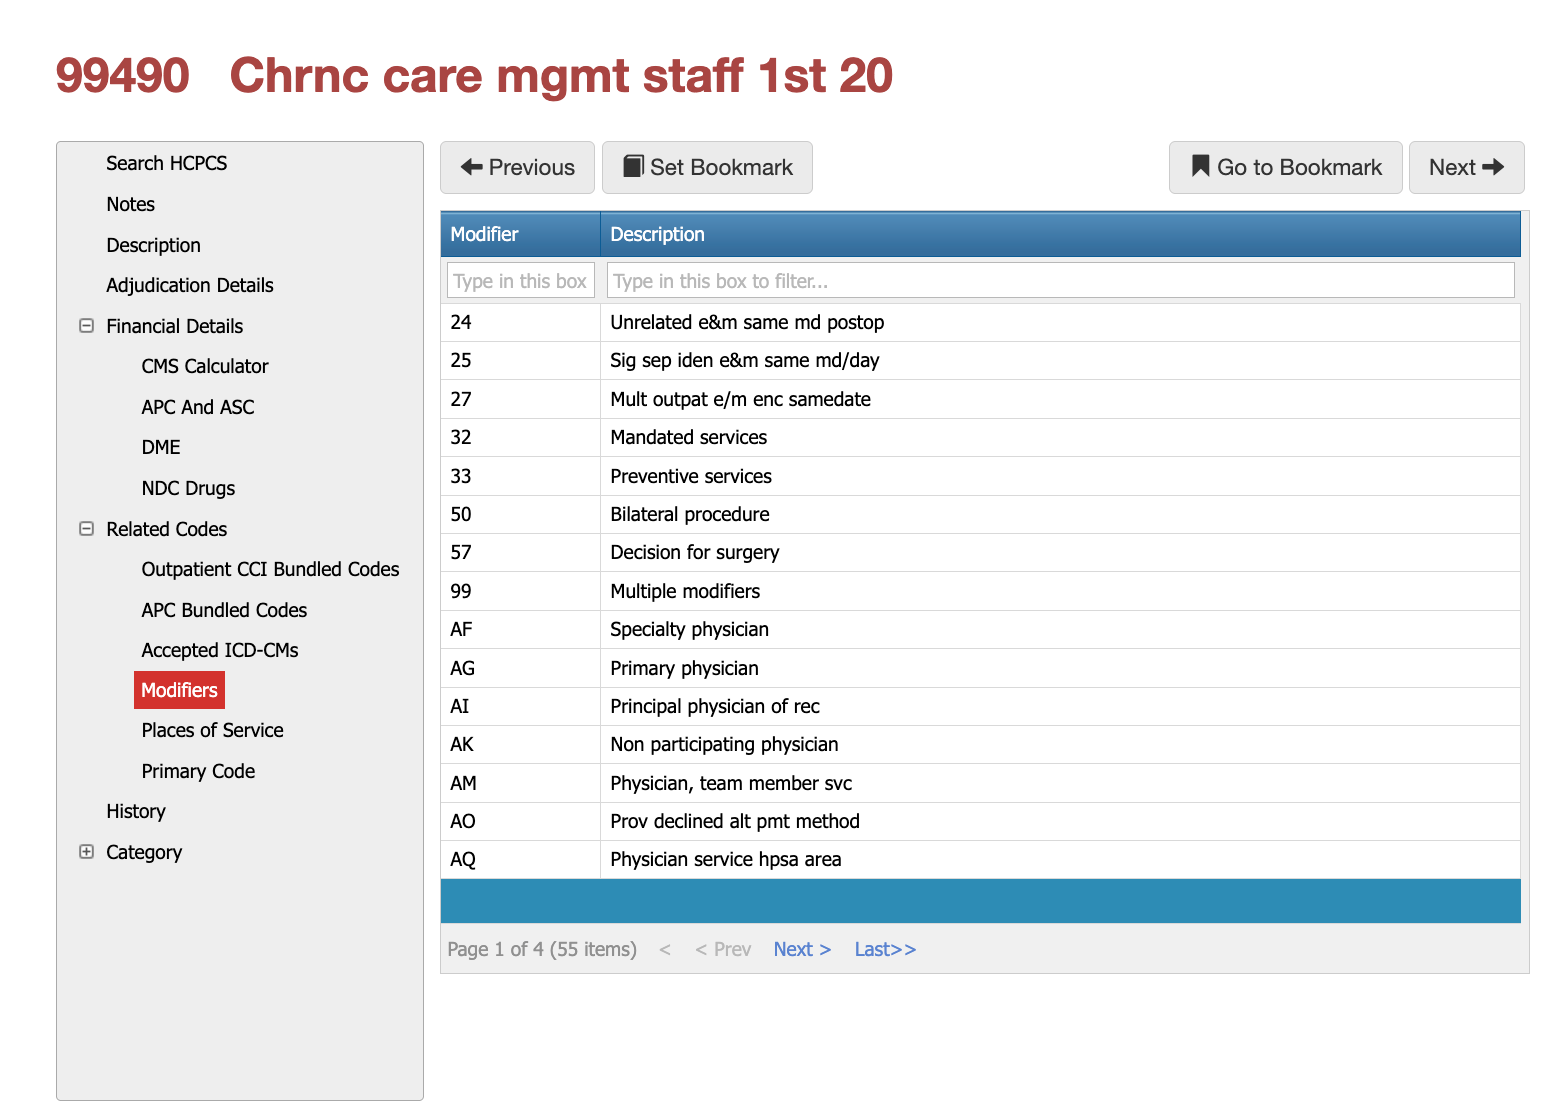Click the Previous arrow button

517,167
